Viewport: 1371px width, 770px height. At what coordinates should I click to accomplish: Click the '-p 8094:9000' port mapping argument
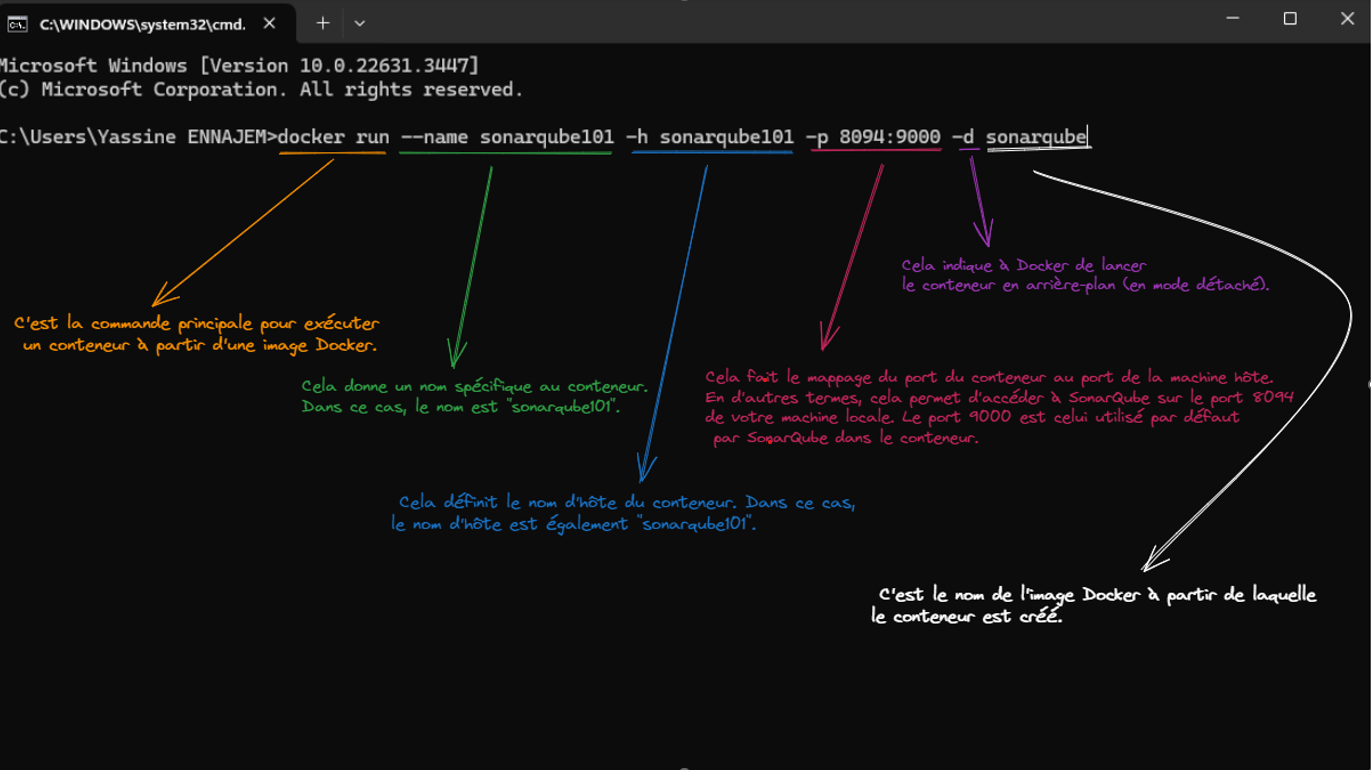(x=875, y=137)
